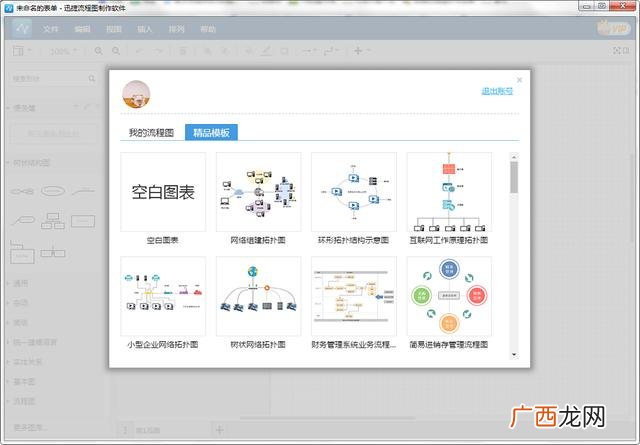Open the insert plus dropdown
640x445 pixels.
click(362, 51)
